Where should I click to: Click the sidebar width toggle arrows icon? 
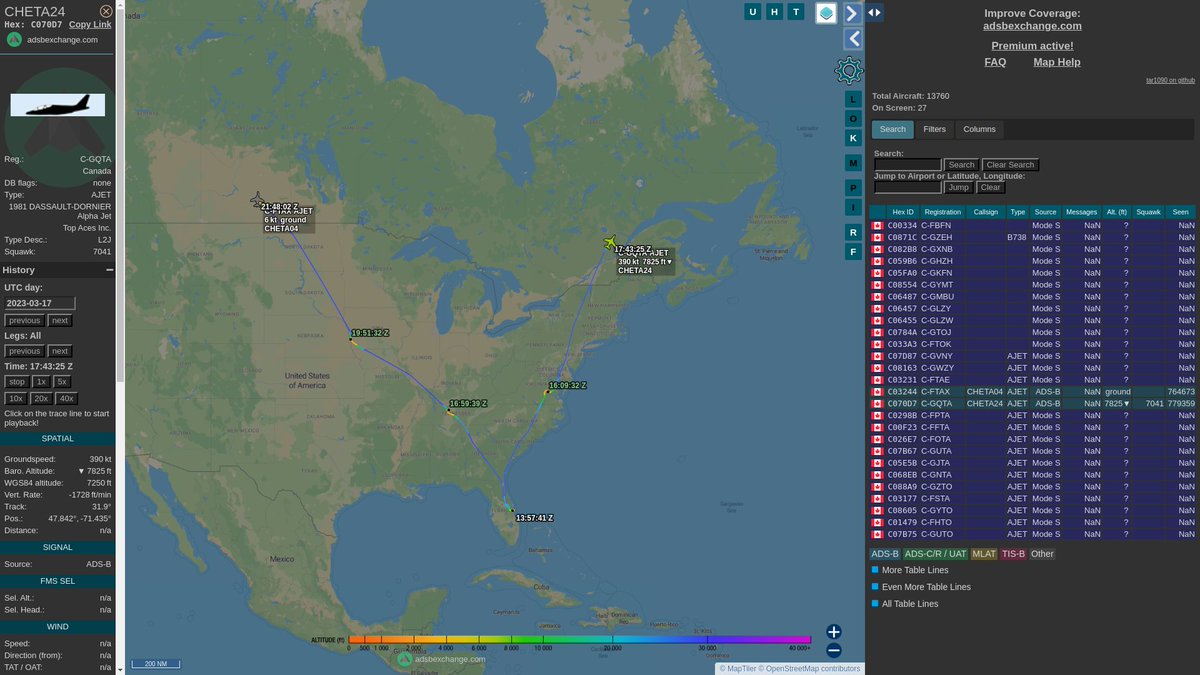click(x=875, y=12)
